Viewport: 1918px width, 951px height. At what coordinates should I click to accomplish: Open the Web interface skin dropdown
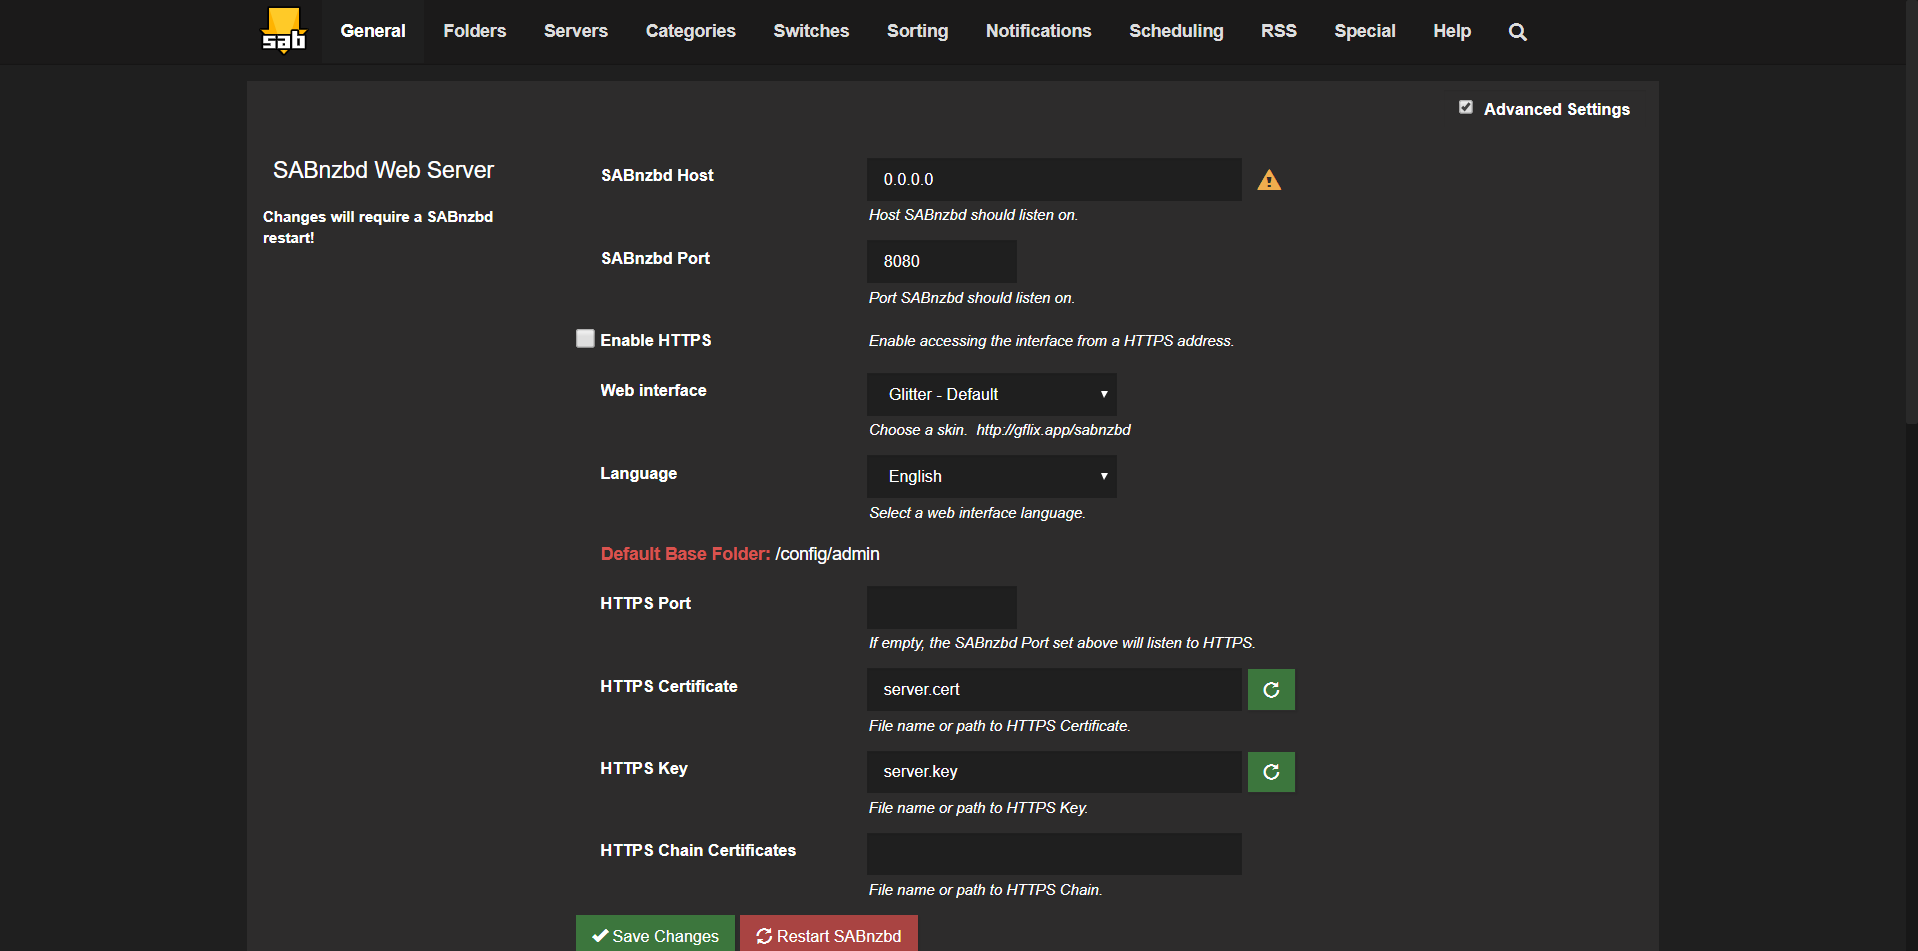tap(991, 394)
